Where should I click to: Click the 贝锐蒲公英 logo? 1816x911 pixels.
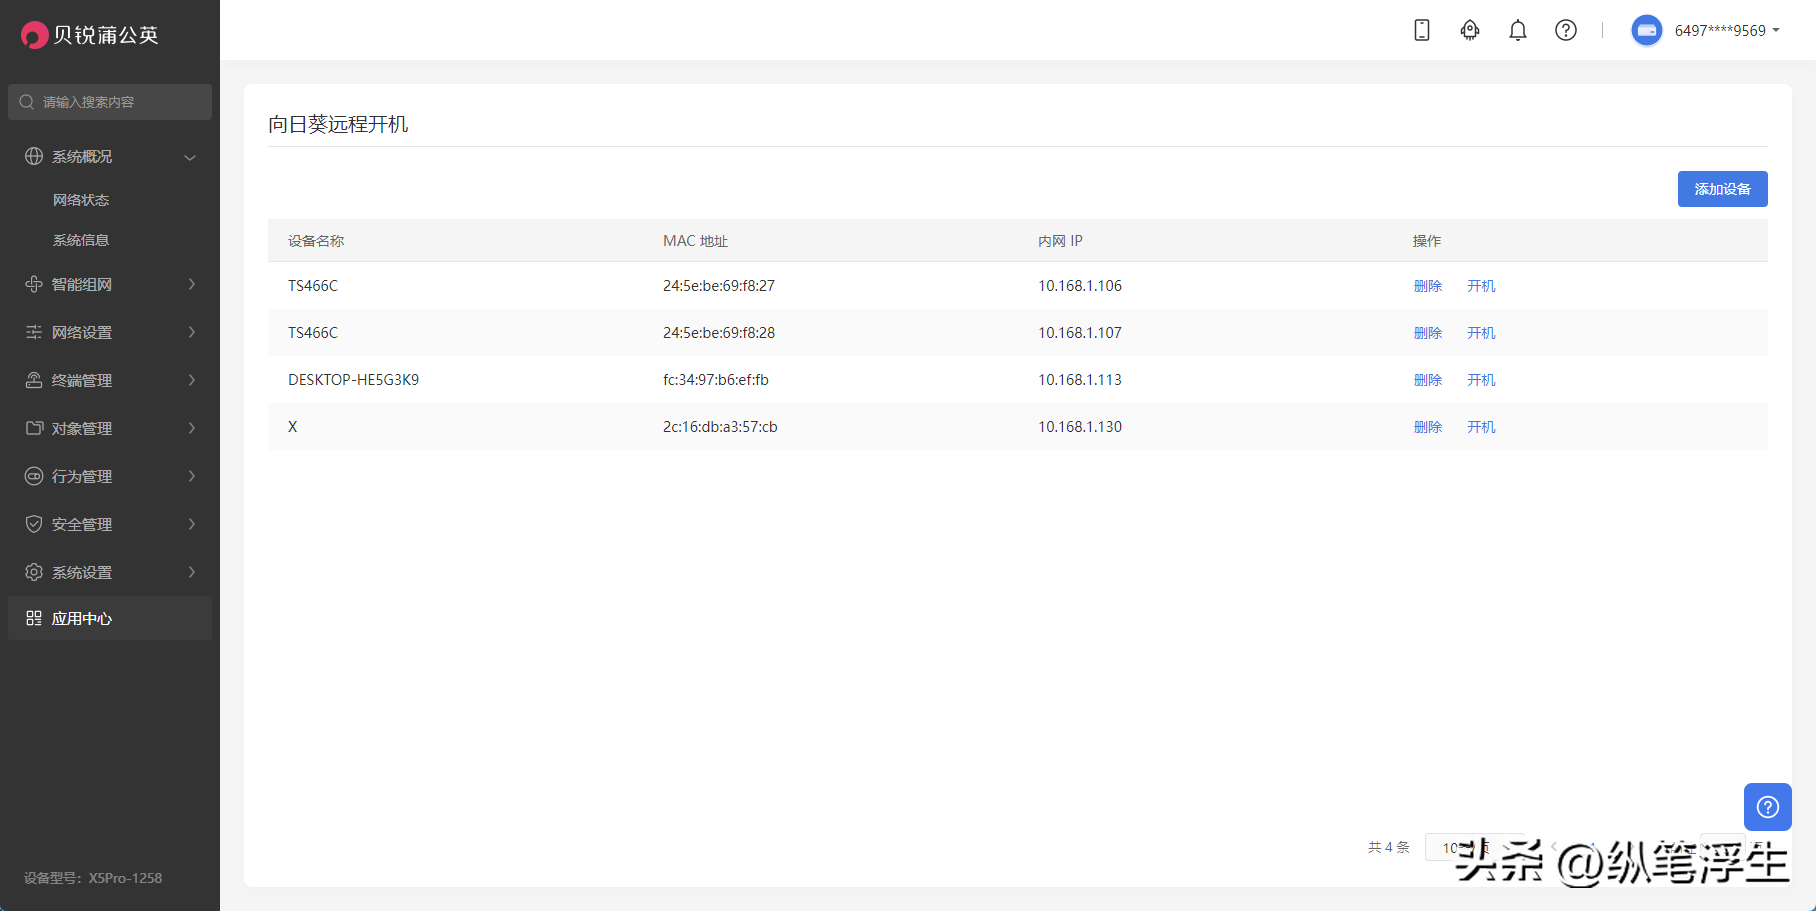click(90, 35)
